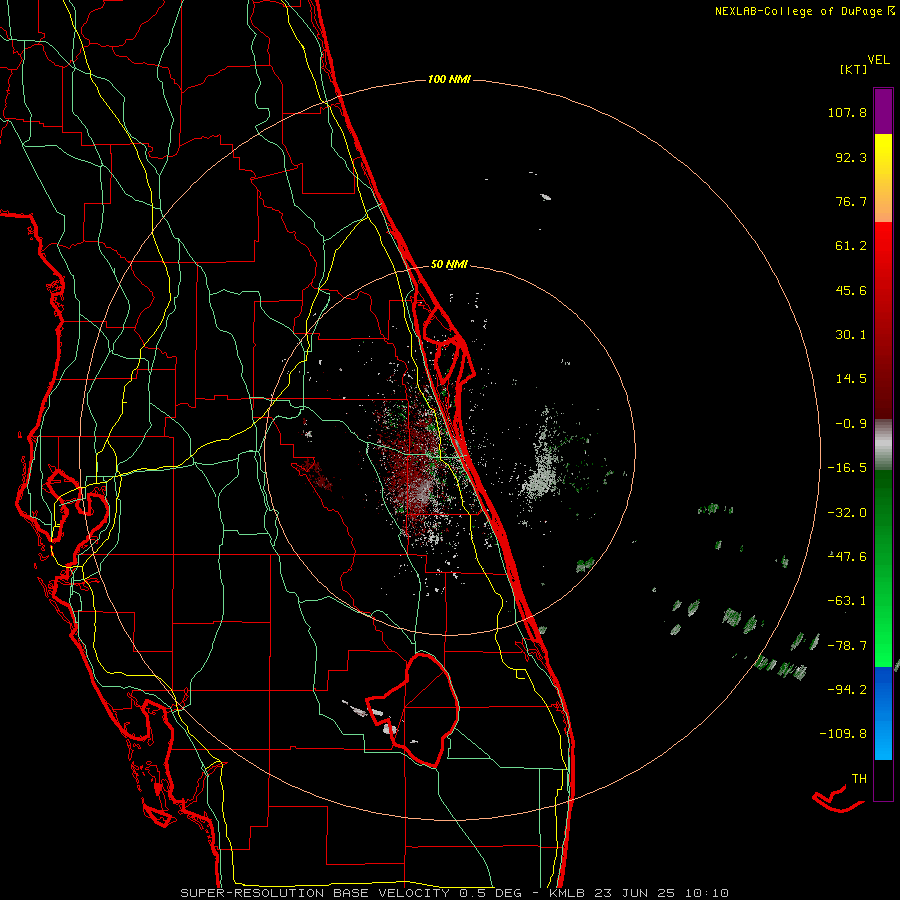Pick the gray near-zero segment of the color bar

click(883, 443)
